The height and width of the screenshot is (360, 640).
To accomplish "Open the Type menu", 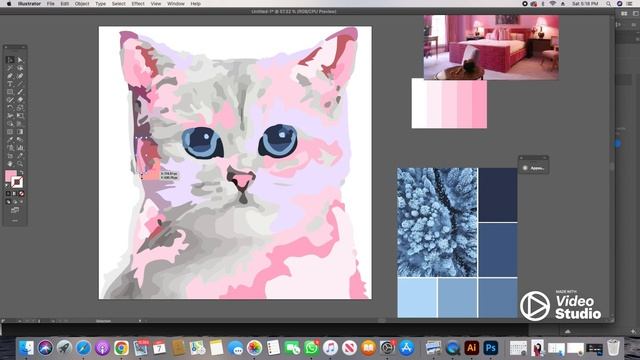I will 100,4.
